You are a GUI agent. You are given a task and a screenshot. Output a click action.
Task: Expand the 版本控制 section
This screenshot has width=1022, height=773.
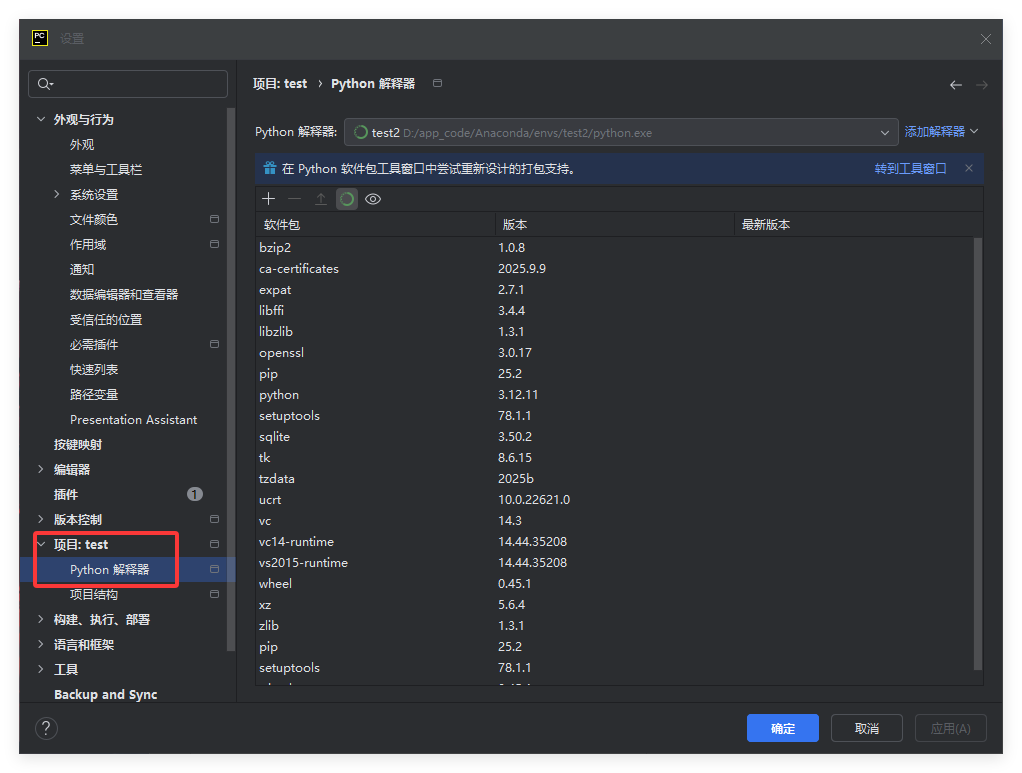[41, 519]
